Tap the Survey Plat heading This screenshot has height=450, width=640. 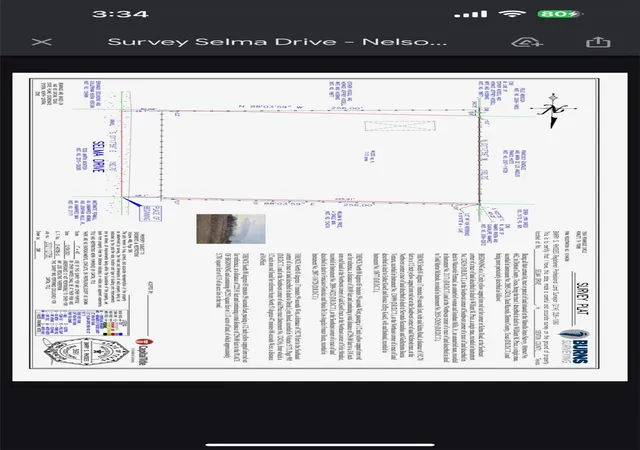(582, 297)
